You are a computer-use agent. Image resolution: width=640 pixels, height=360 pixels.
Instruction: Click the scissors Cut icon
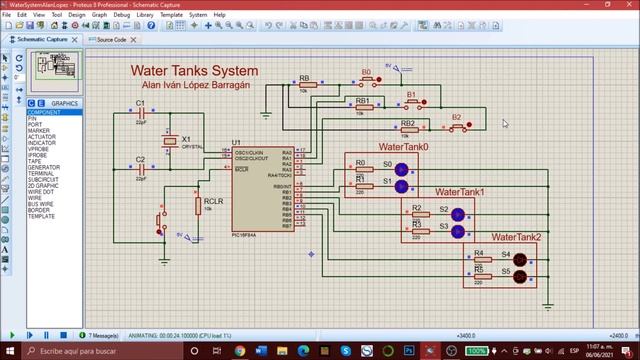(x=293, y=25)
